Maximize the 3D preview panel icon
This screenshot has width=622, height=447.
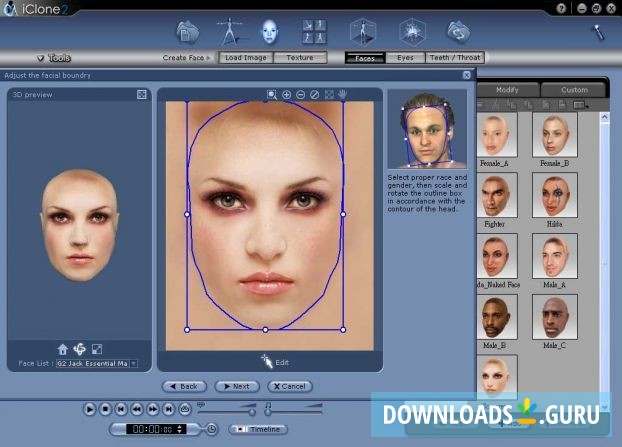142,94
